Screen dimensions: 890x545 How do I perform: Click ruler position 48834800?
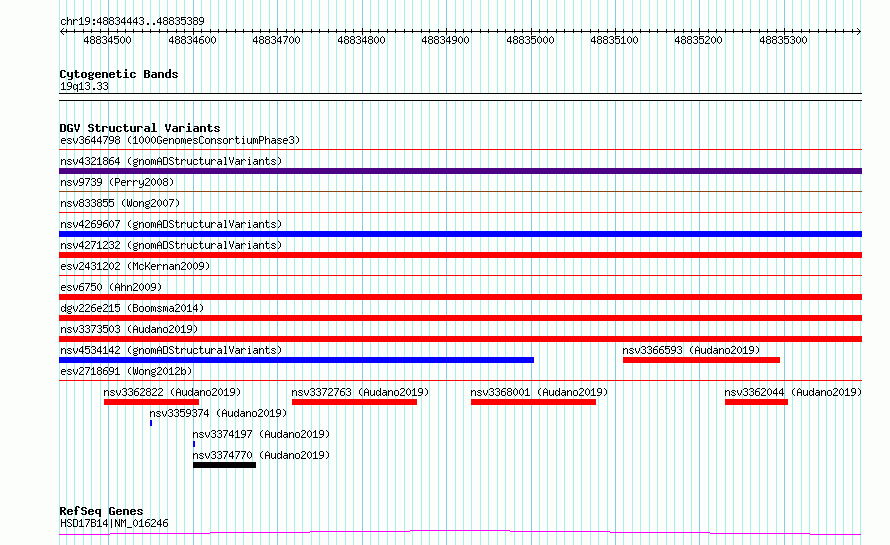361,40
